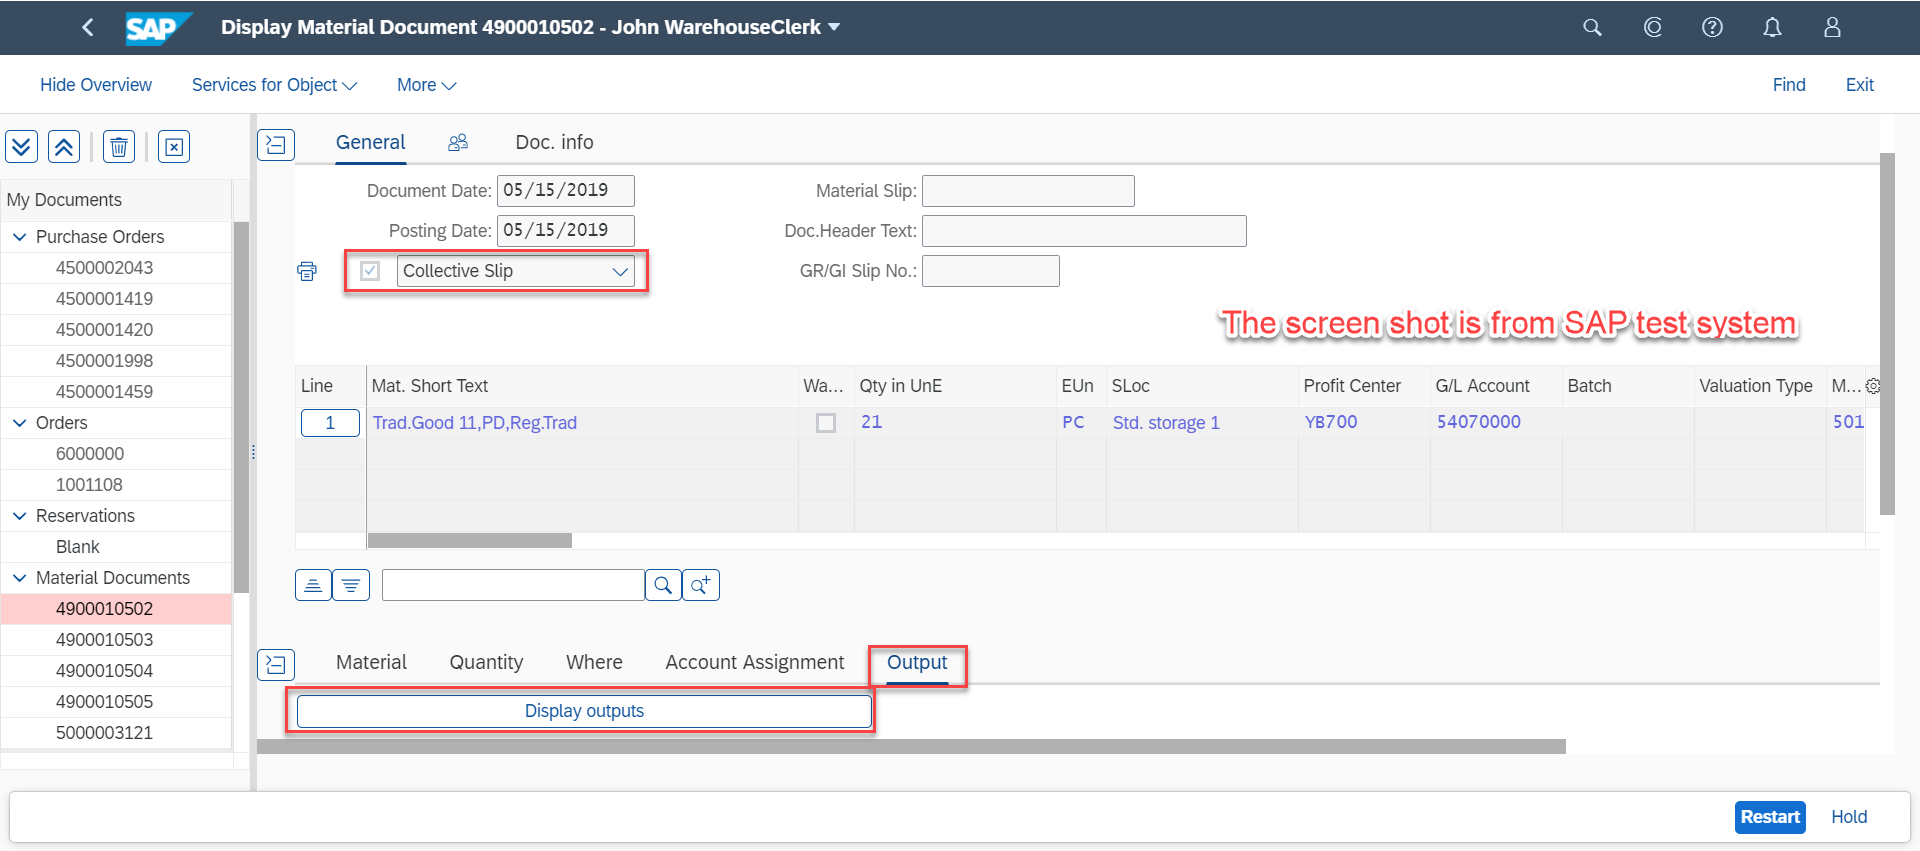The width and height of the screenshot is (1920, 851).
Task: Click the Posting Date field
Action: 566,231
